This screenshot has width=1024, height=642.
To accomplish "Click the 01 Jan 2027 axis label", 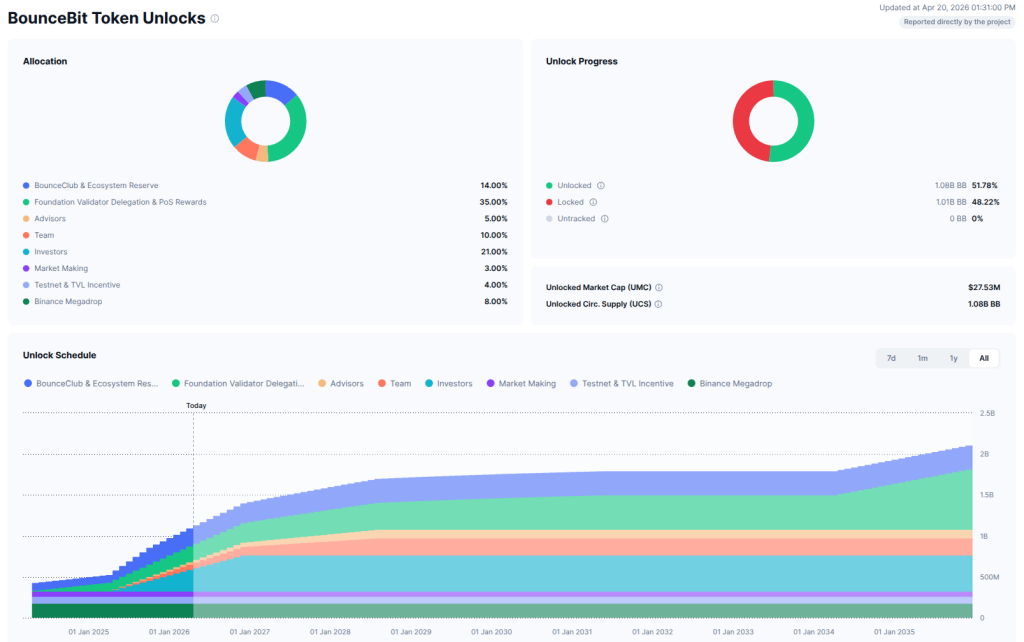I will 249,632.
